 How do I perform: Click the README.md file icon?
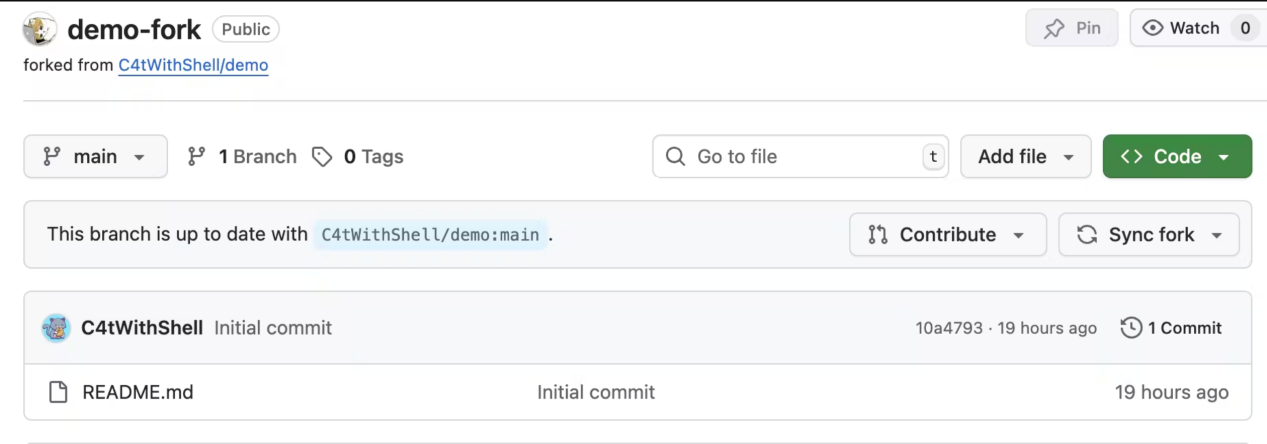click(59, 392)
